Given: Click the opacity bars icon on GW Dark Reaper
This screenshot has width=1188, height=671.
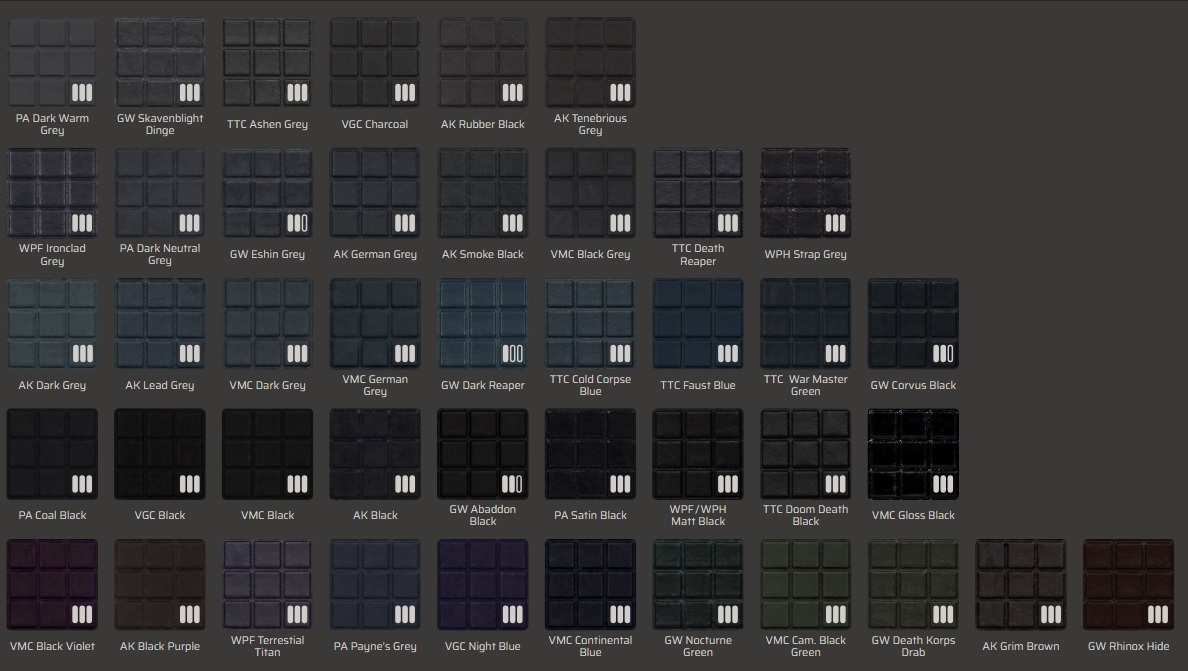Looking at the screenshot, I should 512,353.
